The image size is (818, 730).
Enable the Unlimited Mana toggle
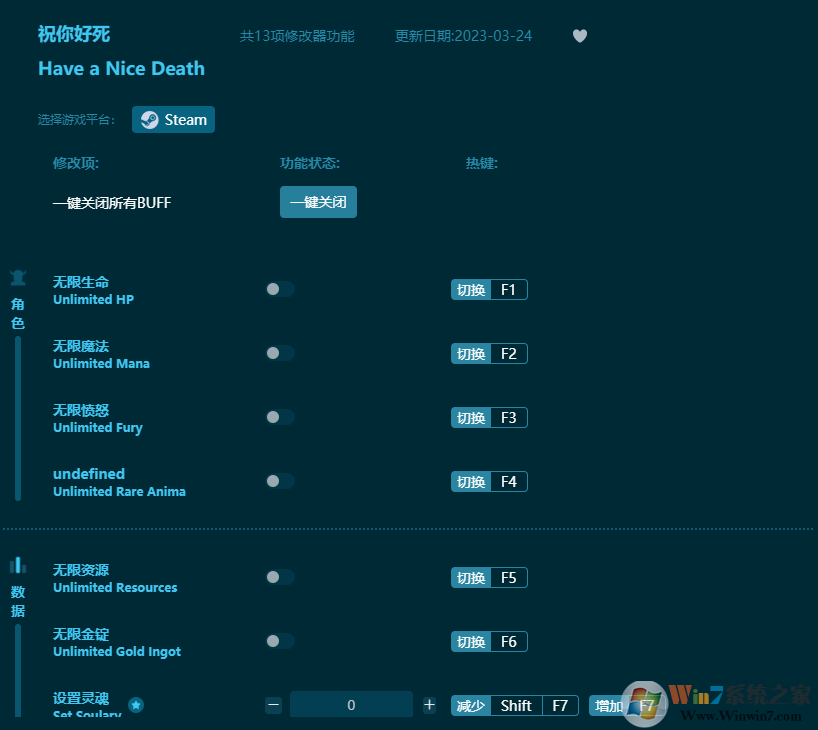point(280,353)
